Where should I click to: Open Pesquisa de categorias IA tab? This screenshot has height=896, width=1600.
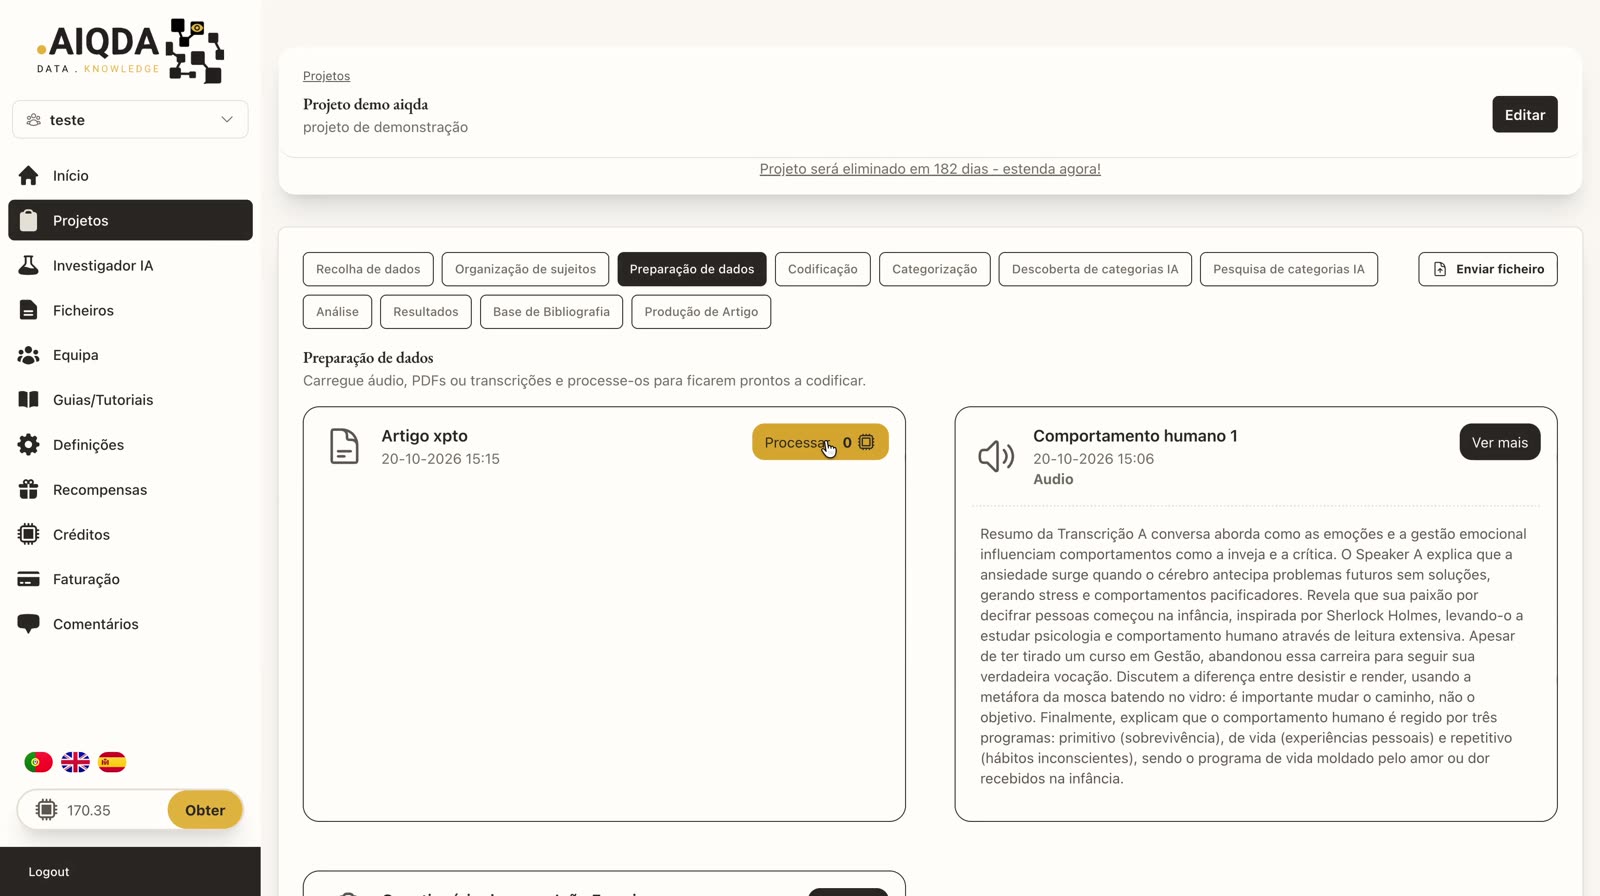[x=1289, y=269]
